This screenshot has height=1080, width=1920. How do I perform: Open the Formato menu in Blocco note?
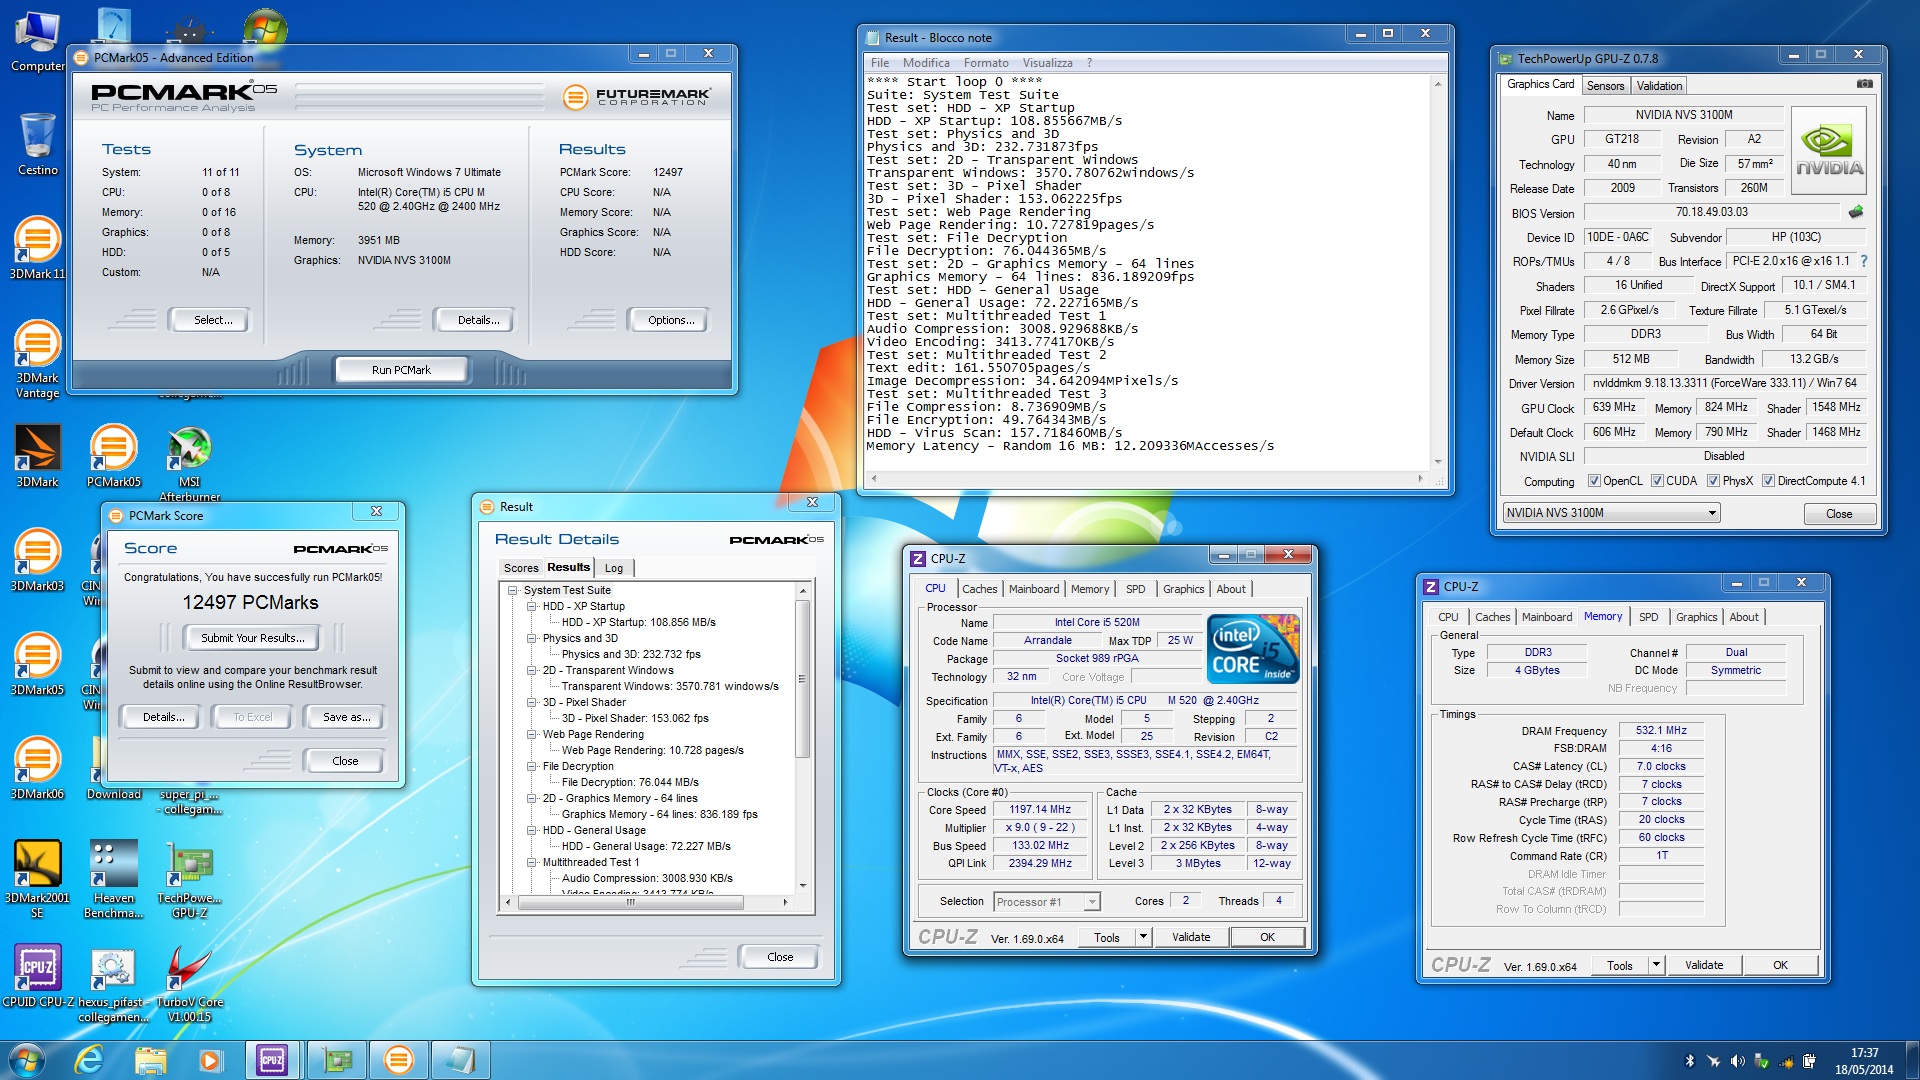(985, 63)
